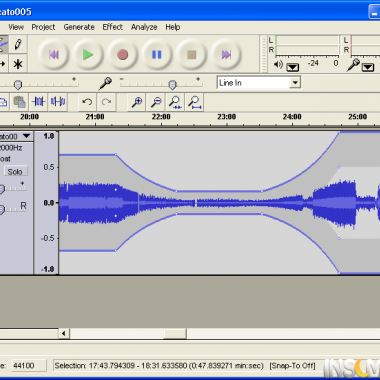The width and height of the screenshot is (380, 380).
Task: Adjust the track gain slider
Action: click(x=2, y=189)
